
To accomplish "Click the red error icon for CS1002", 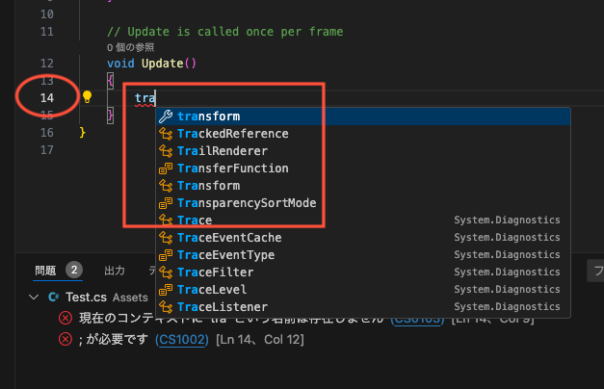I will pyautogui.click(x=65, y=339).
